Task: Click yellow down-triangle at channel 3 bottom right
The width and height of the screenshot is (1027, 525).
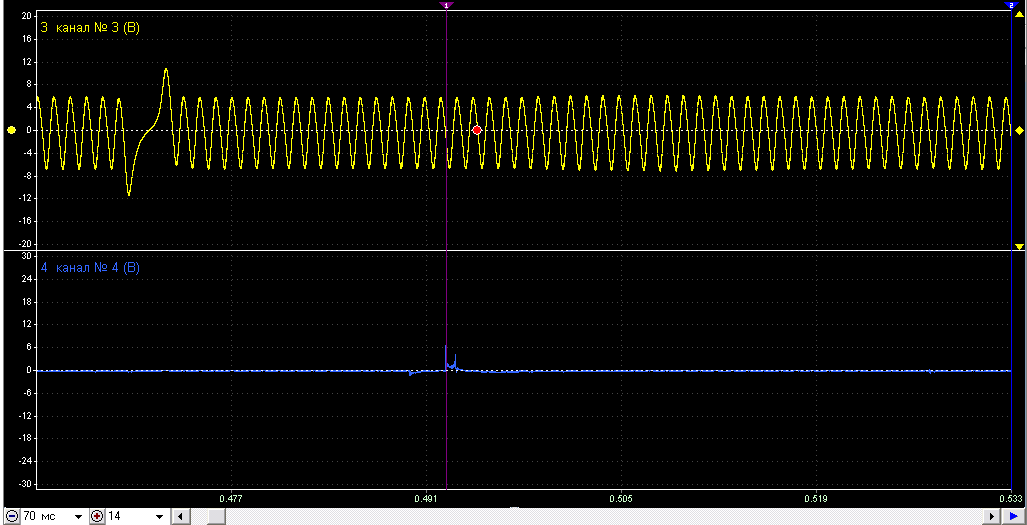Action: (1019, 246)
